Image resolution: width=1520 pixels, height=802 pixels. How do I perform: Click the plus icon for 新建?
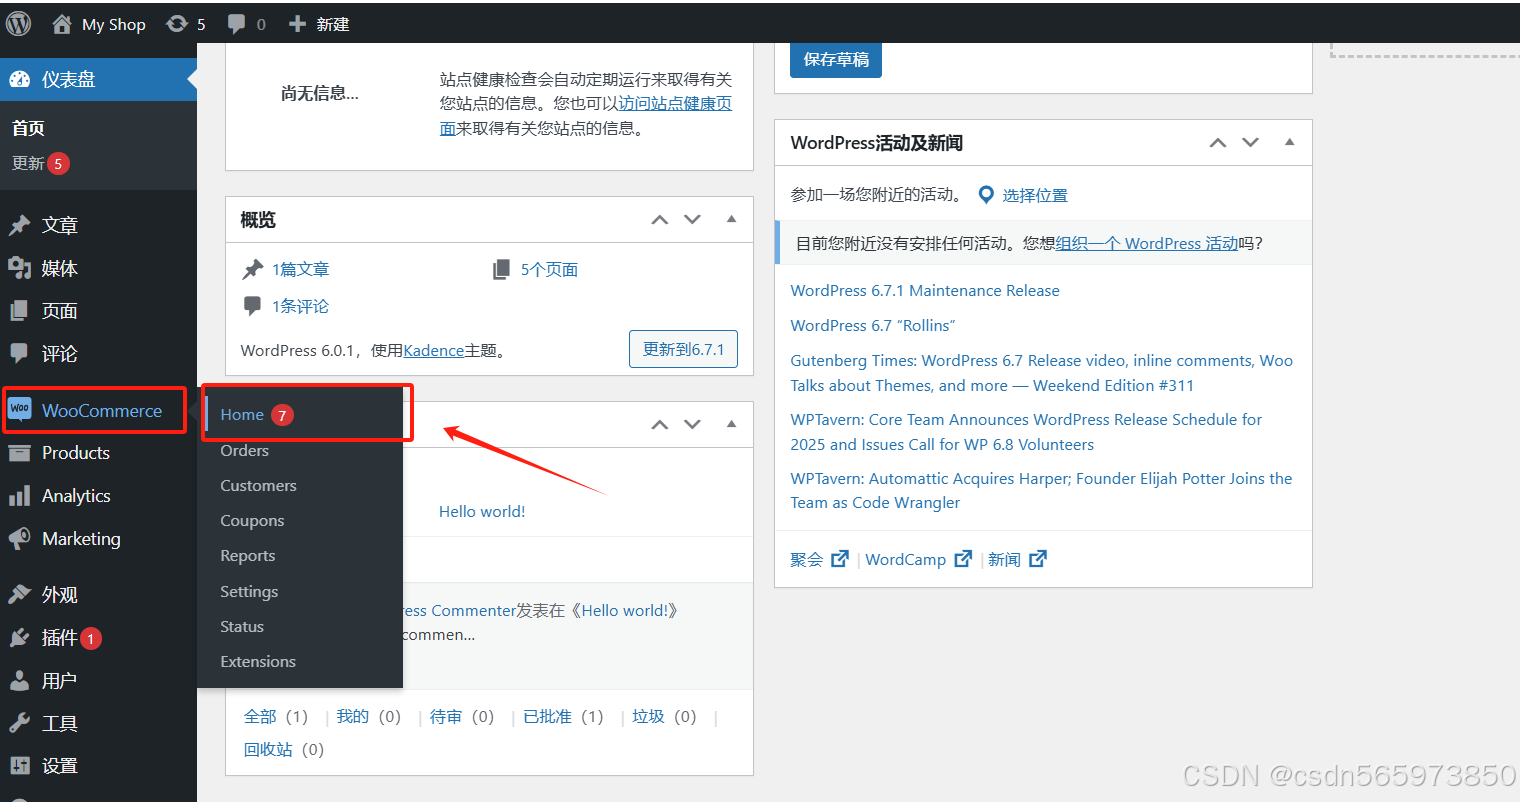coord(297,23)
